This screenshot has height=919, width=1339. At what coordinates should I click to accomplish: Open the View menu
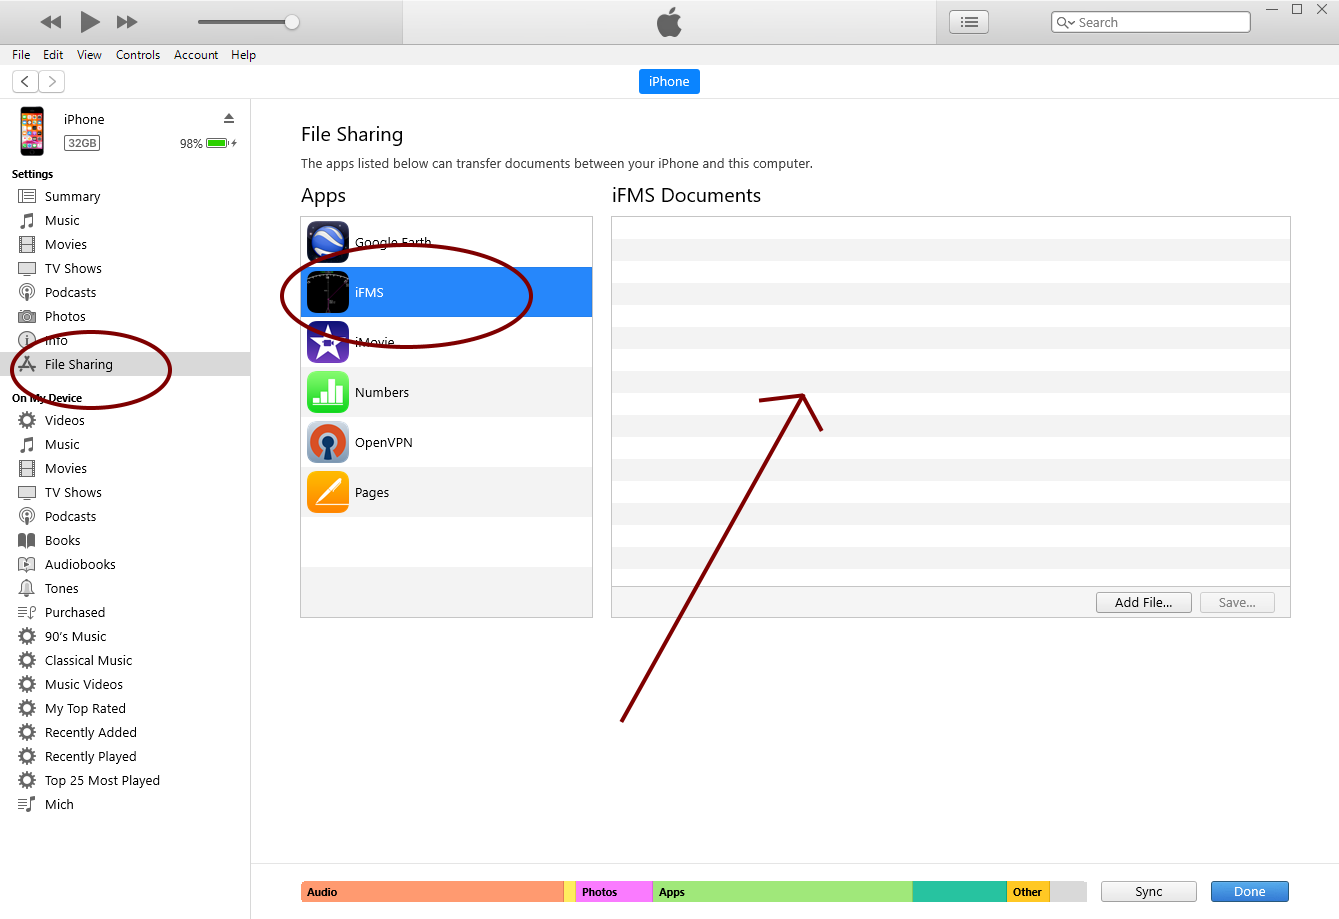point(89,55)
